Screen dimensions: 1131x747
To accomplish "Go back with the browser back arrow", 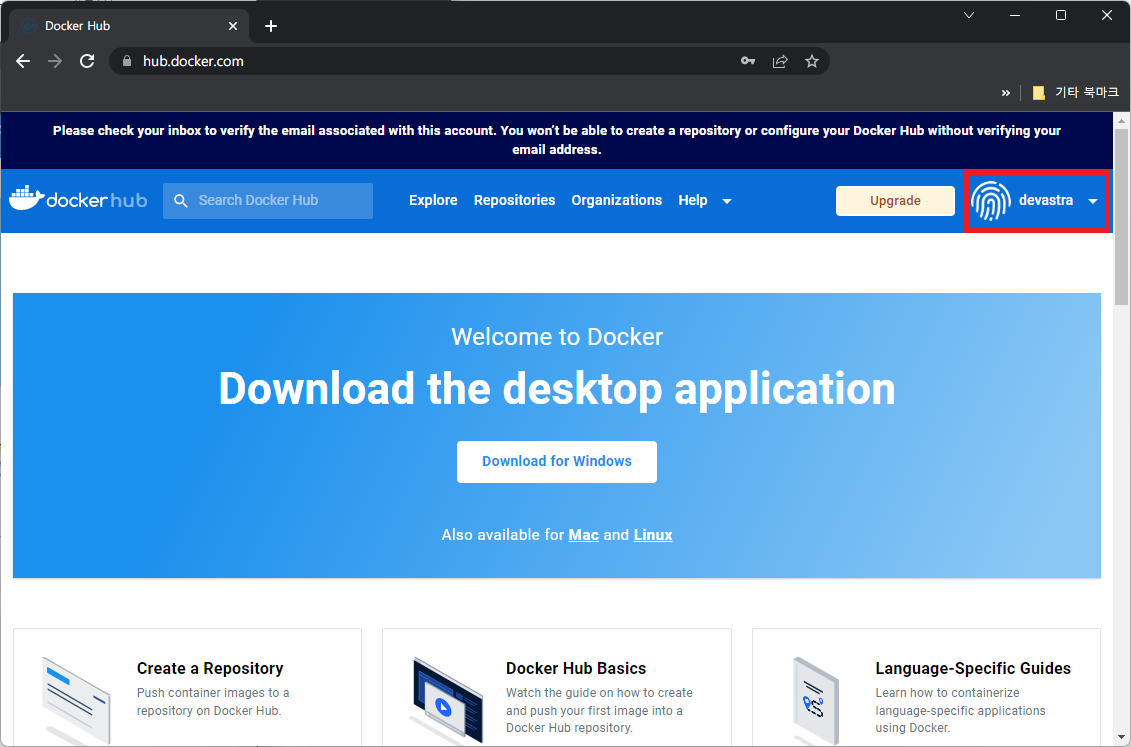I will [x=23, y=61].
